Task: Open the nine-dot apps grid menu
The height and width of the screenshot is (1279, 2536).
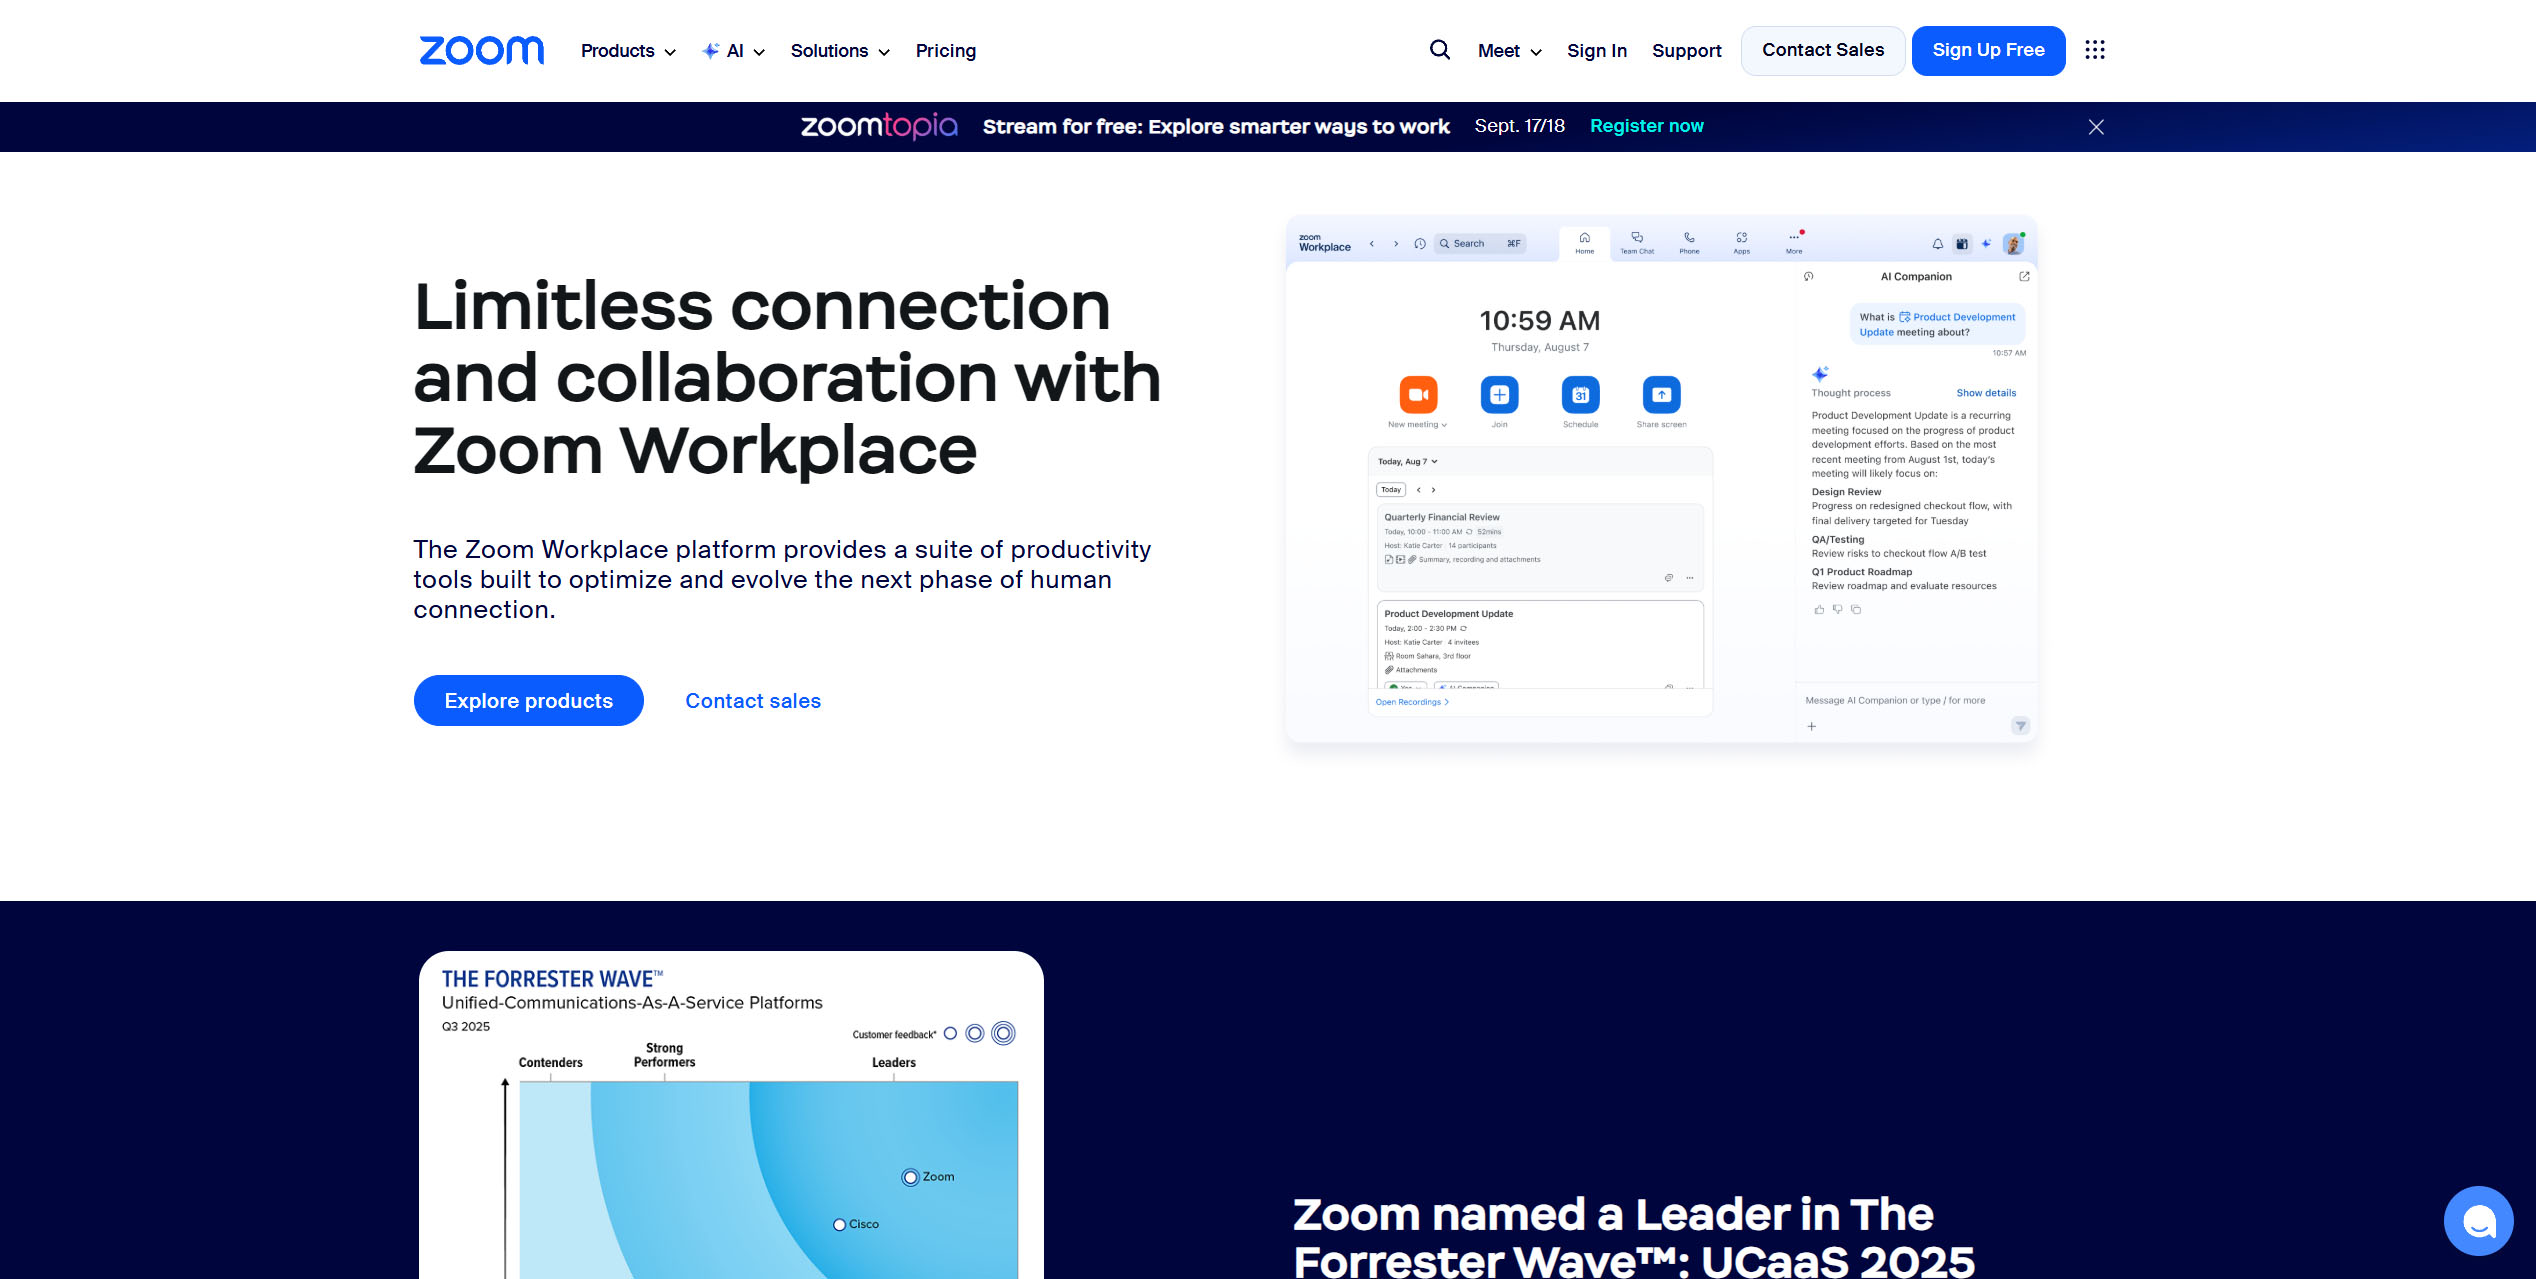Action: pyautogui.click(x=2095, y=50)
